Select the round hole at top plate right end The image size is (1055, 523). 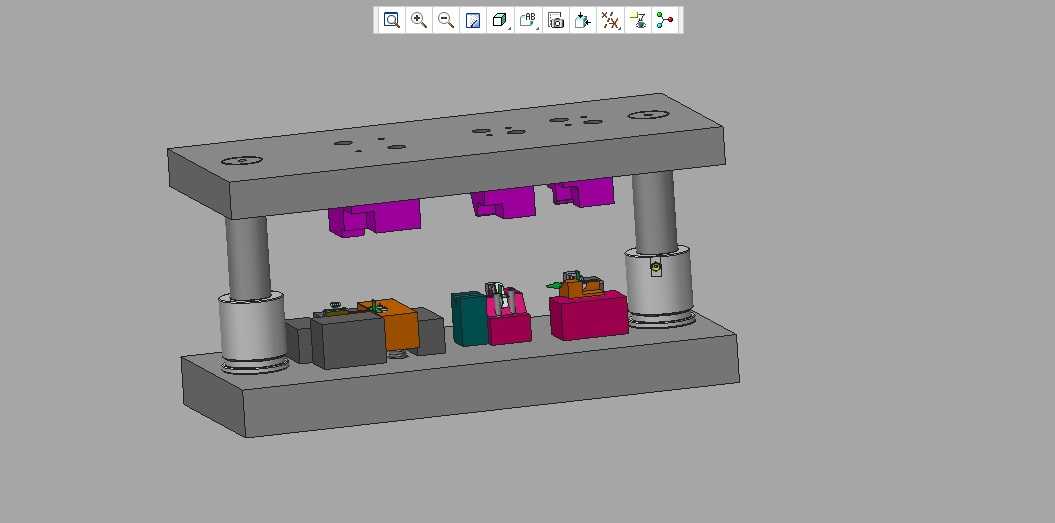(x=648, y=115)
